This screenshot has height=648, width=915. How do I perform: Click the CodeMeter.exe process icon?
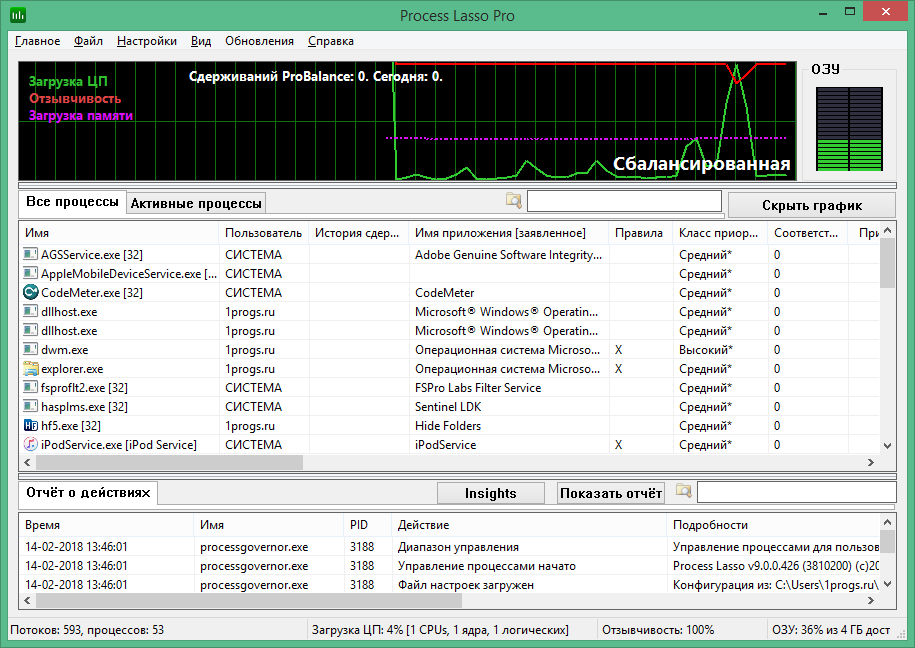[x=31, y=293]
